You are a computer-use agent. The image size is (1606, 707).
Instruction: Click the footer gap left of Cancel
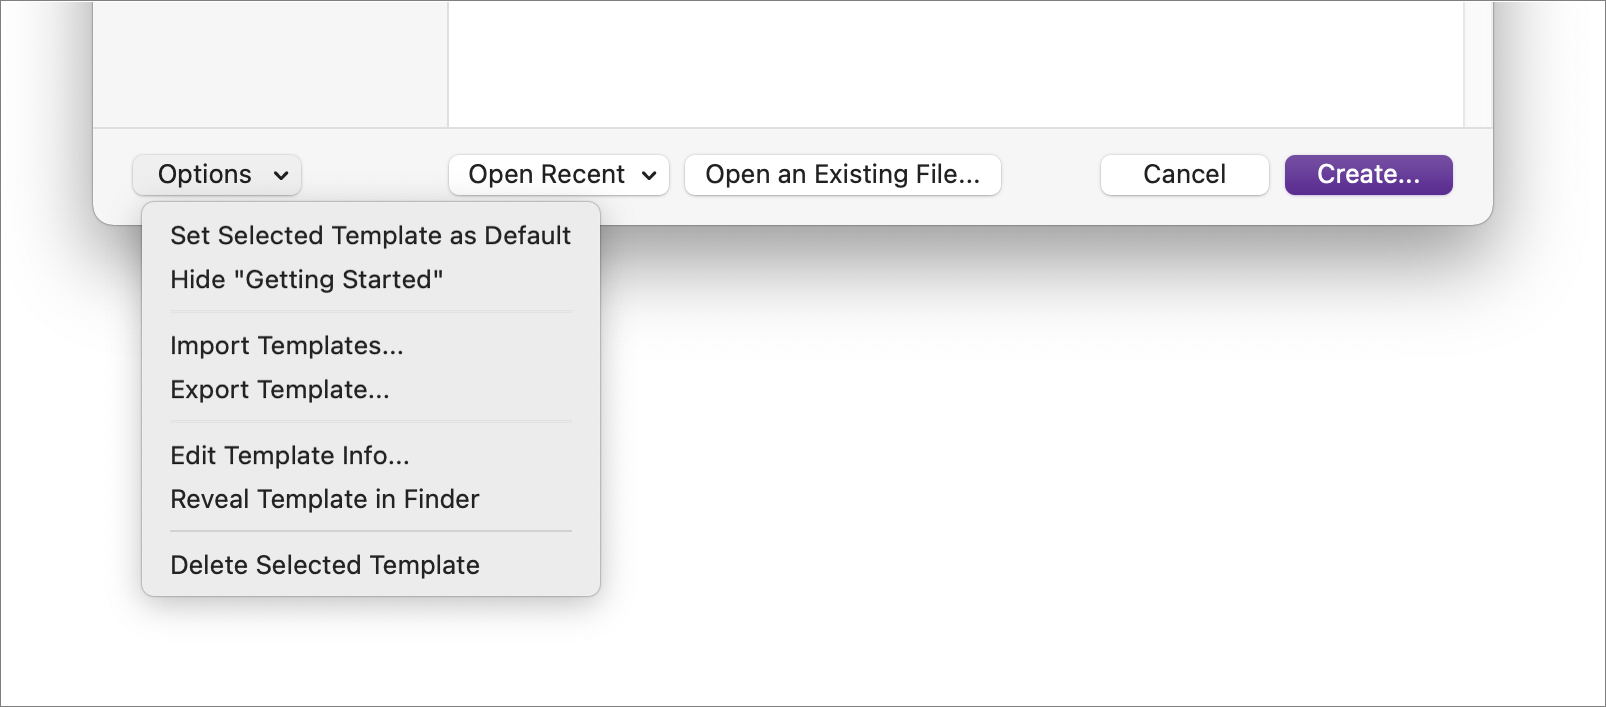(1050, 175)
